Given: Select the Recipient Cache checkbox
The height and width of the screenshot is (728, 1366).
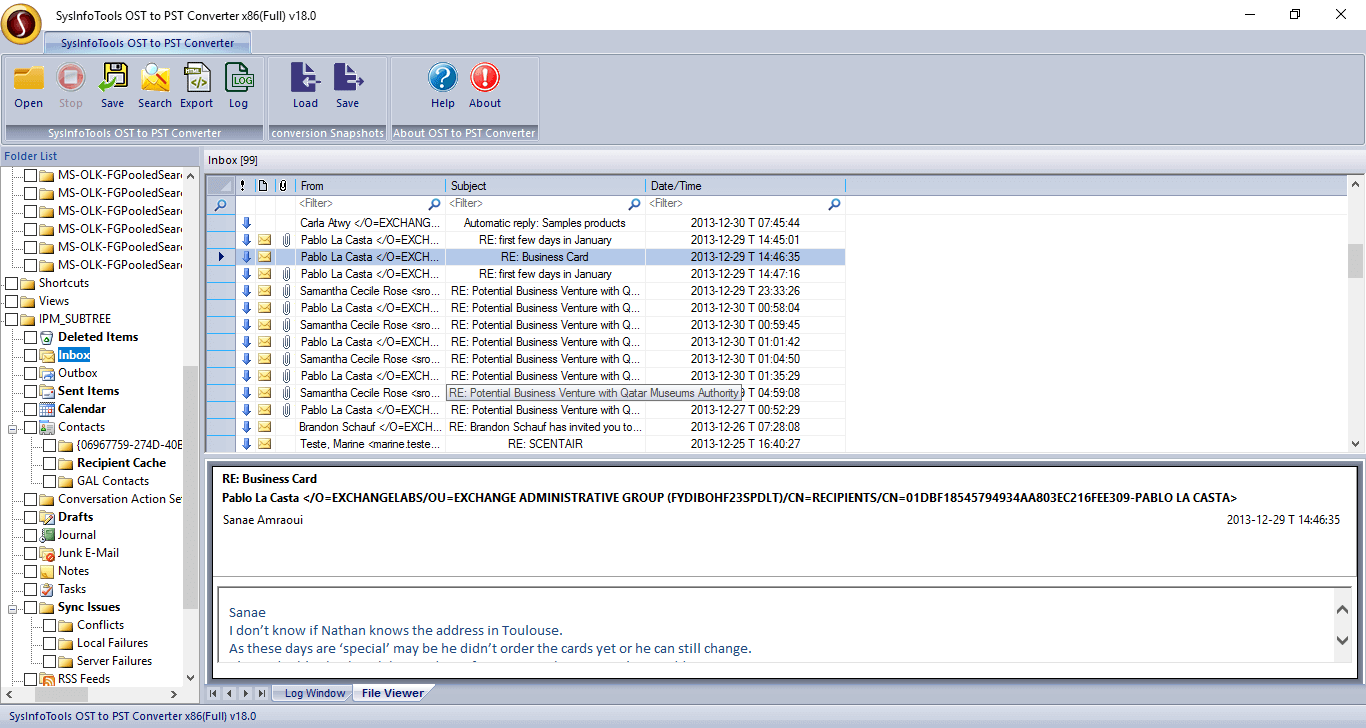Looking at the screenshot, I should (x=50, y=463).
